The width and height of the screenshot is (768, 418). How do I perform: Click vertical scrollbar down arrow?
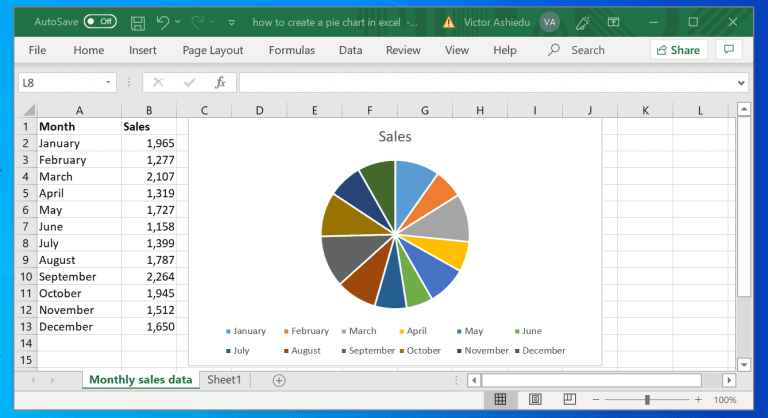tap(744, 365)
